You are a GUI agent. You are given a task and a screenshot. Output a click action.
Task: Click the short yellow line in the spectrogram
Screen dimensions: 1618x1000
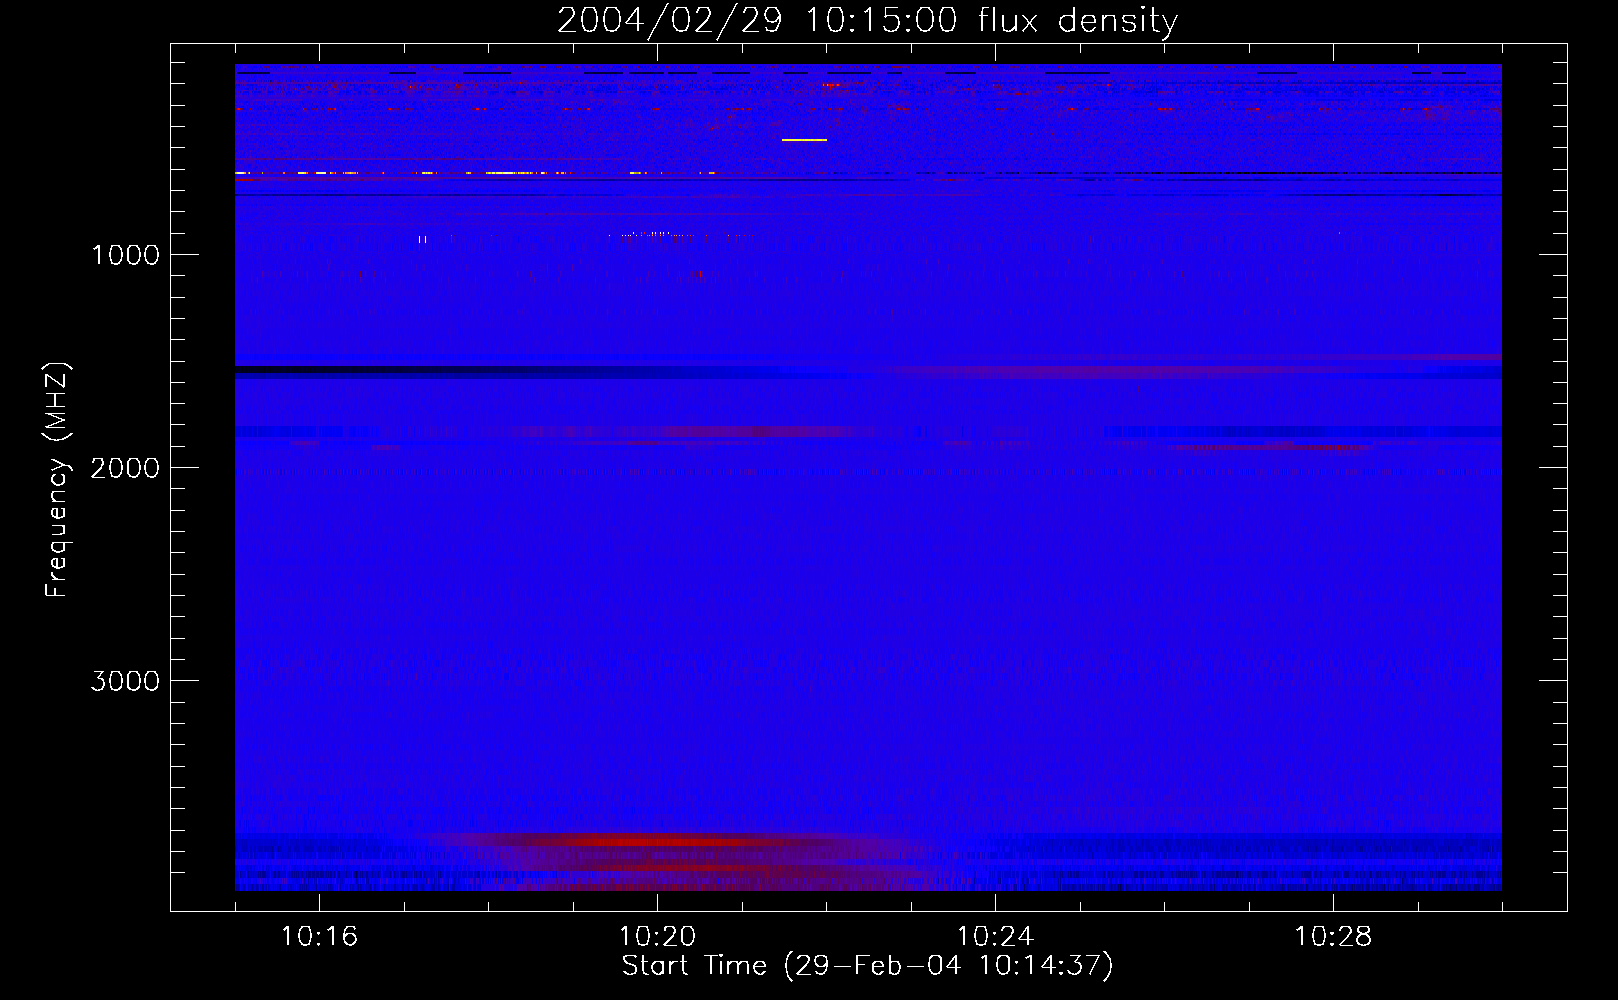(804, 140)
